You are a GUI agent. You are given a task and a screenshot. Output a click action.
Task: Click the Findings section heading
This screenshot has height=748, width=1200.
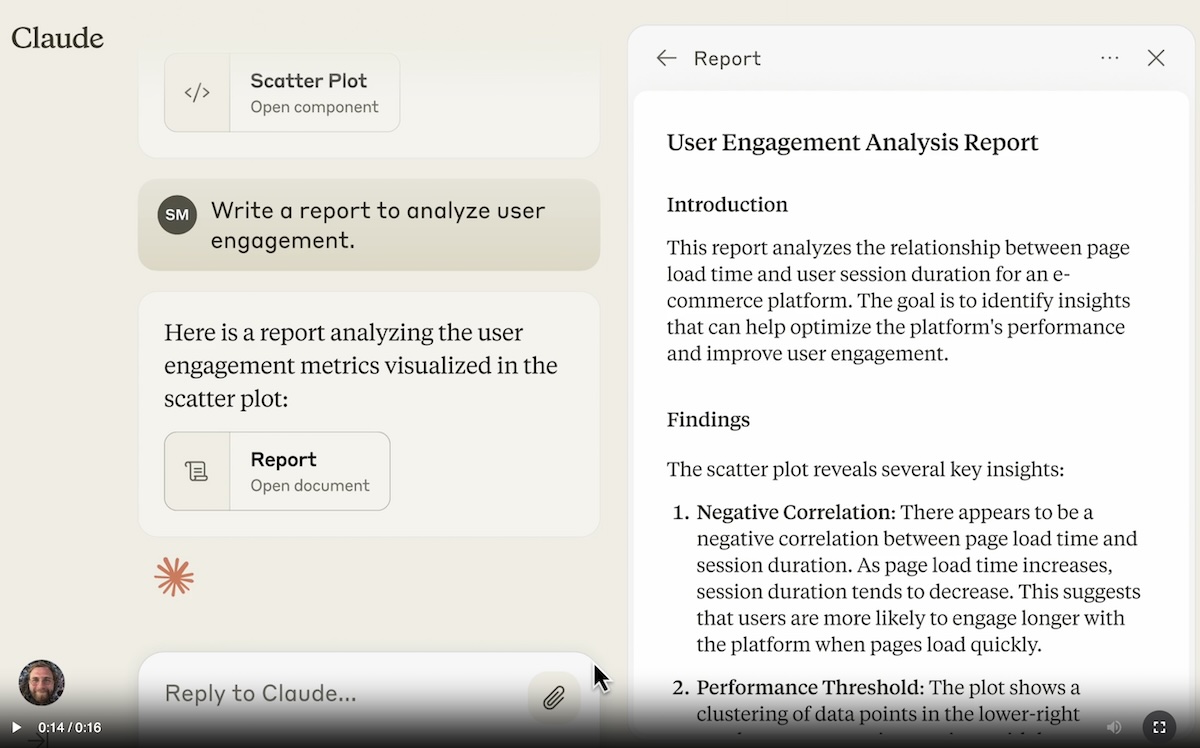(x=708, y=420)
